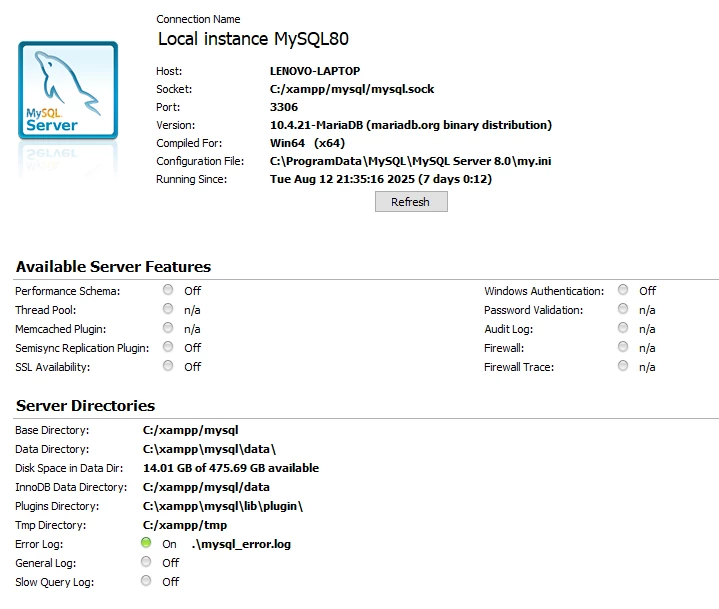Click the Slow Query Log status indicator

tap(146, 581)
